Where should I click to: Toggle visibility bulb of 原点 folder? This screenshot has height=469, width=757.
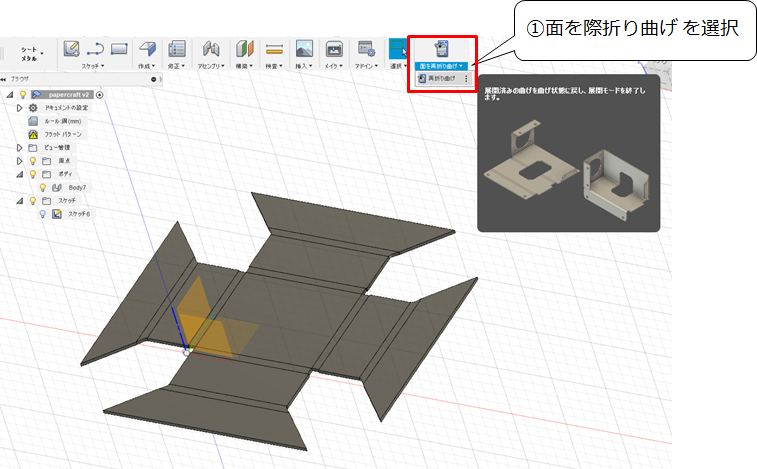pyautogui.click(x=33, y=161)
